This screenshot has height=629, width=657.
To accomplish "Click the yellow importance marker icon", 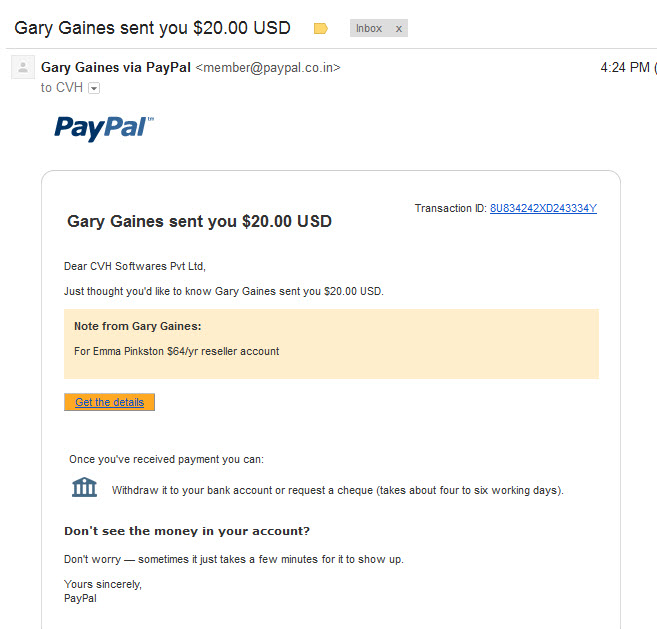I will (321, 28).
